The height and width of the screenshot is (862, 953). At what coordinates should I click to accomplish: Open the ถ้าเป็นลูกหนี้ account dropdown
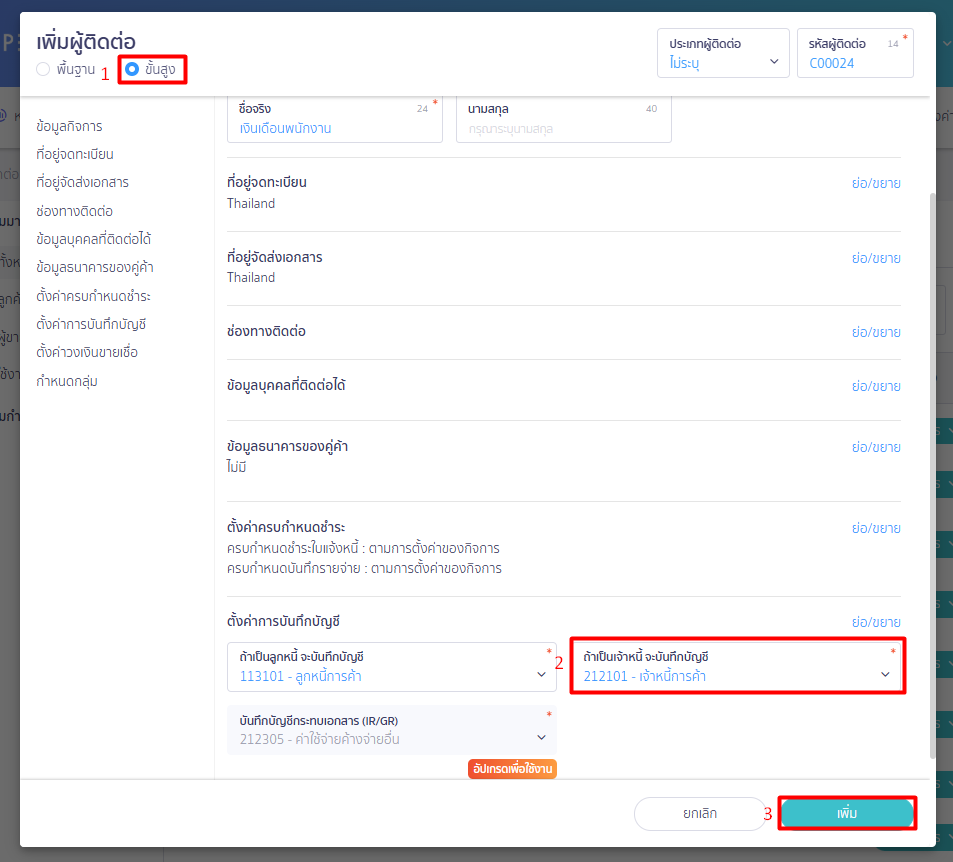coord(391,667)
